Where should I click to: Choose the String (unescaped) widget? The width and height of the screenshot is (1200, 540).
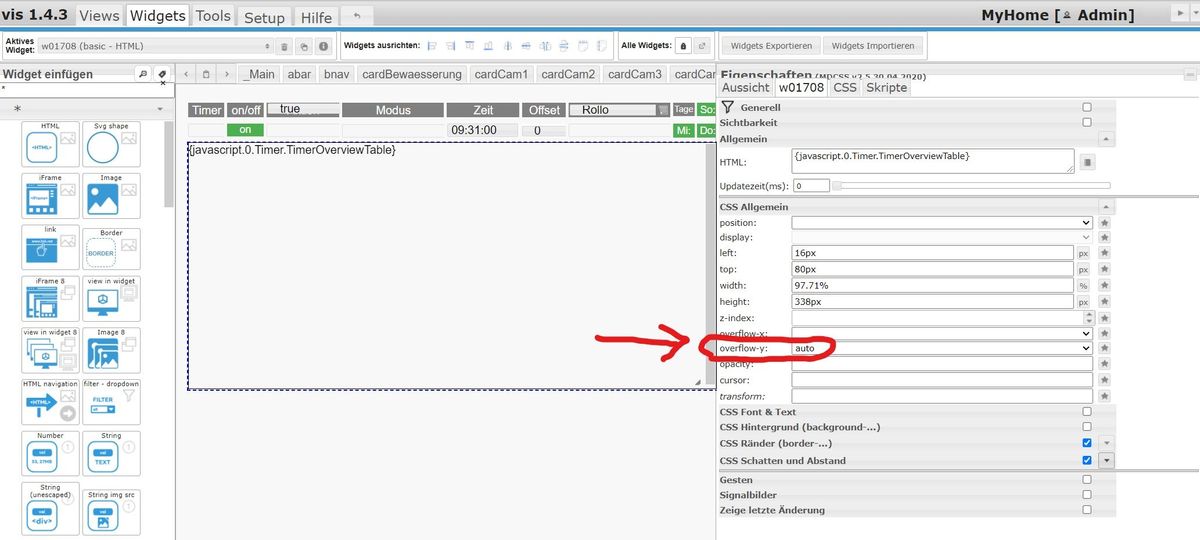point(50,509)
